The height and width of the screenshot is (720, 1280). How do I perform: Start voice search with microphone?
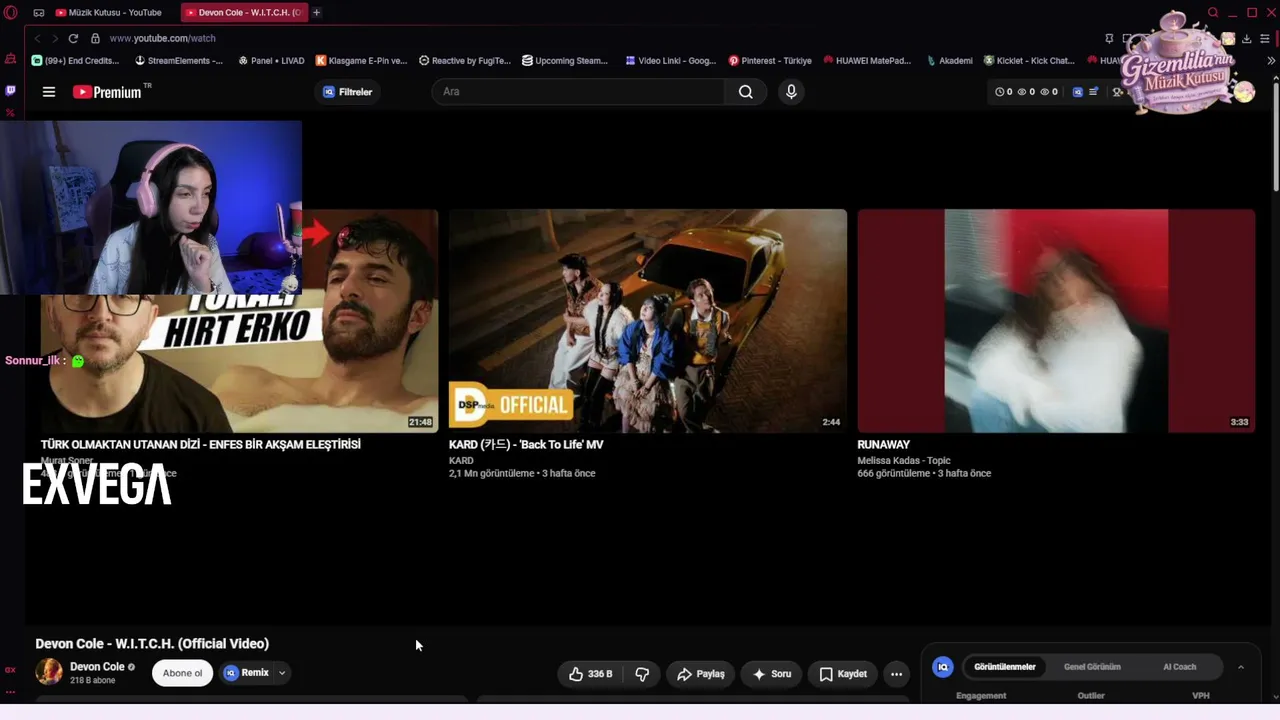point(791,92)
